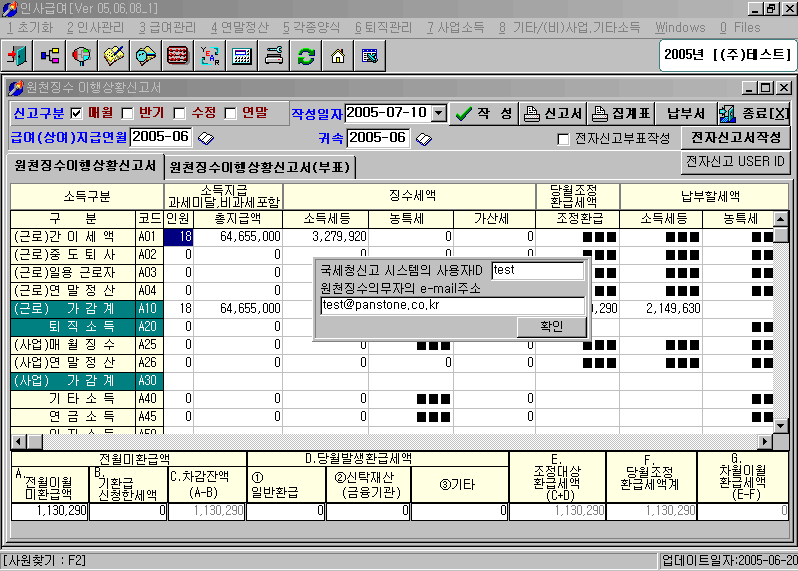This screenshot has width=798, height=571.
Task: Open the 3 급여관리 menu
Action: (x=166, y=27)
